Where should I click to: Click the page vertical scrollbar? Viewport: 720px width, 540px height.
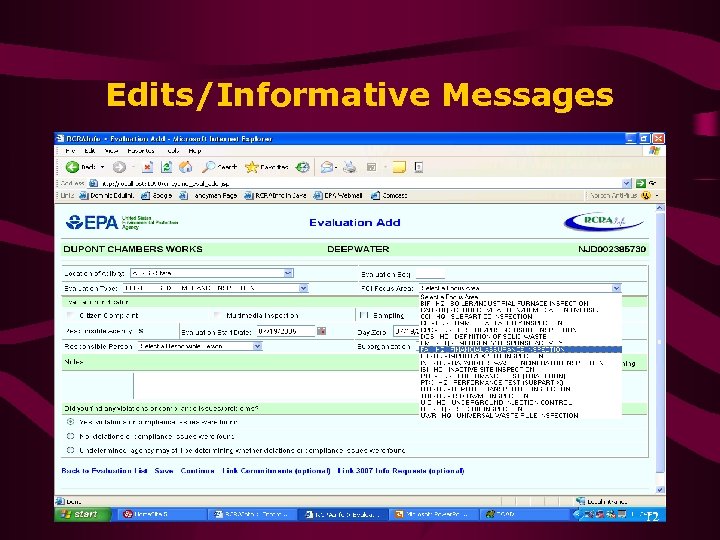pyautogui.click(x=660, y=349)
